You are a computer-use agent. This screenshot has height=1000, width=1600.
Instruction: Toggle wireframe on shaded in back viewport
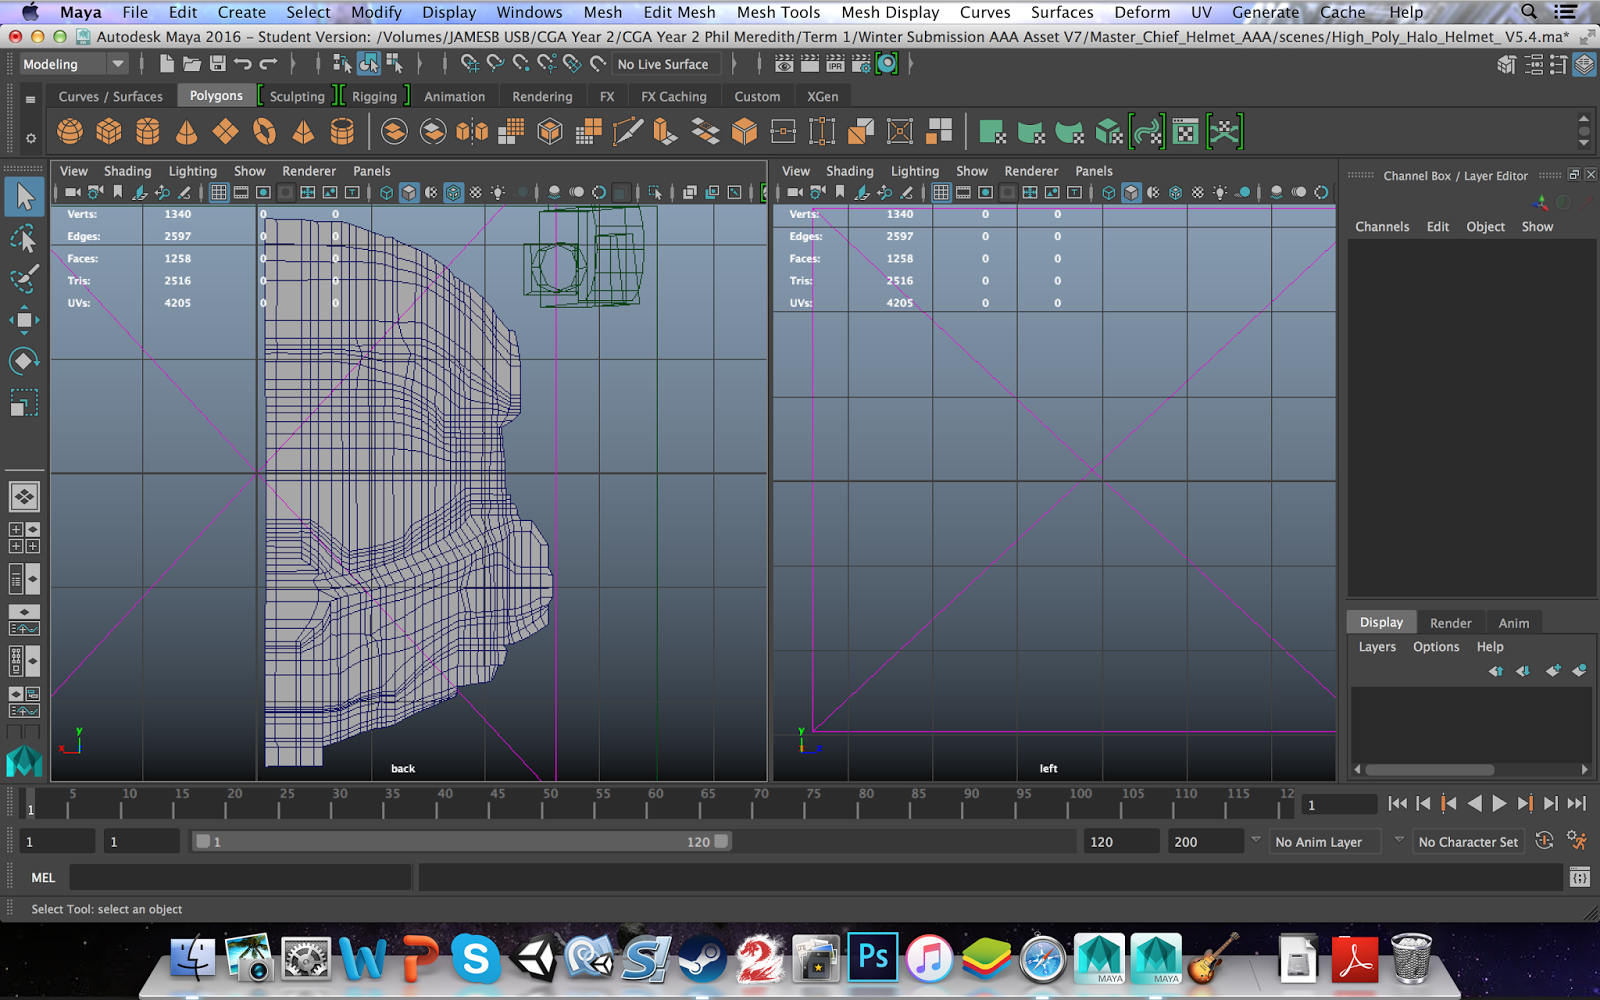453,193
